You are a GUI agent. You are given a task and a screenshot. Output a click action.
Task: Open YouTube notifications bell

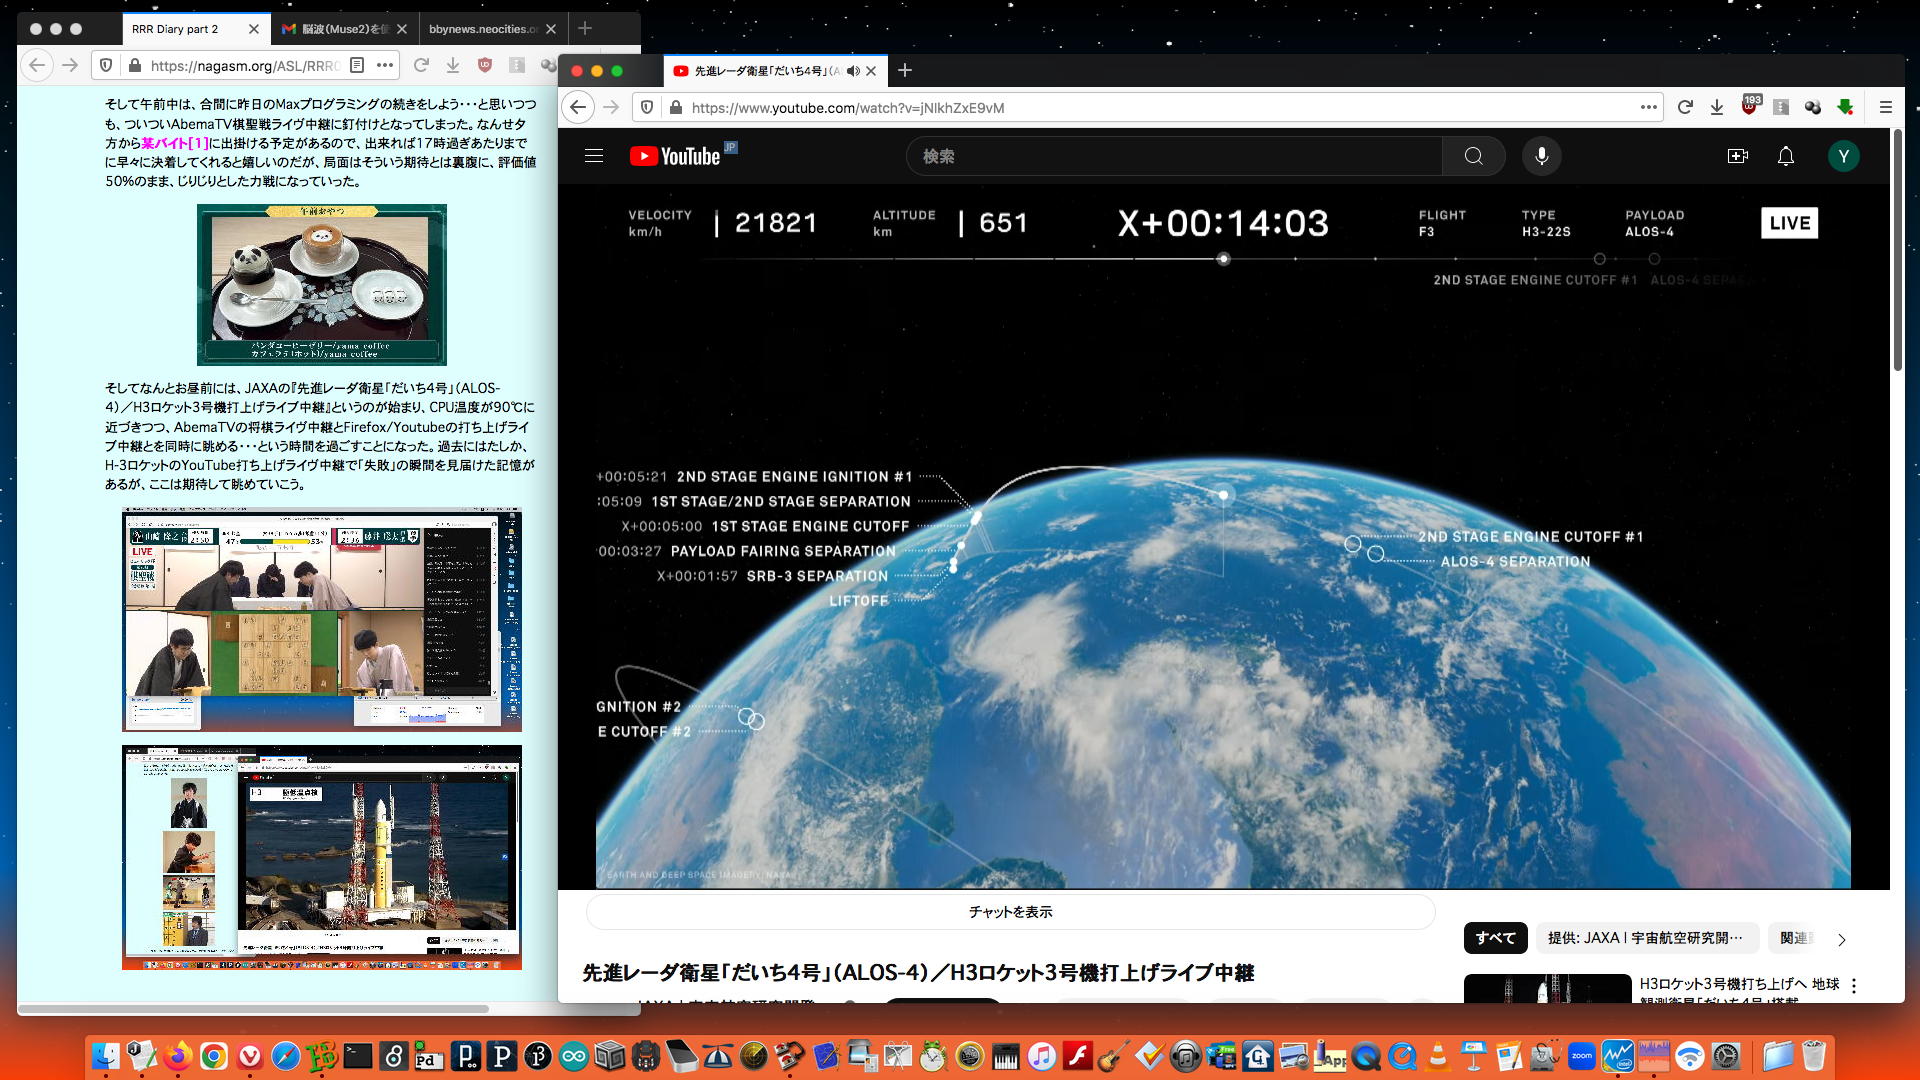click(x=1785, y=156)
